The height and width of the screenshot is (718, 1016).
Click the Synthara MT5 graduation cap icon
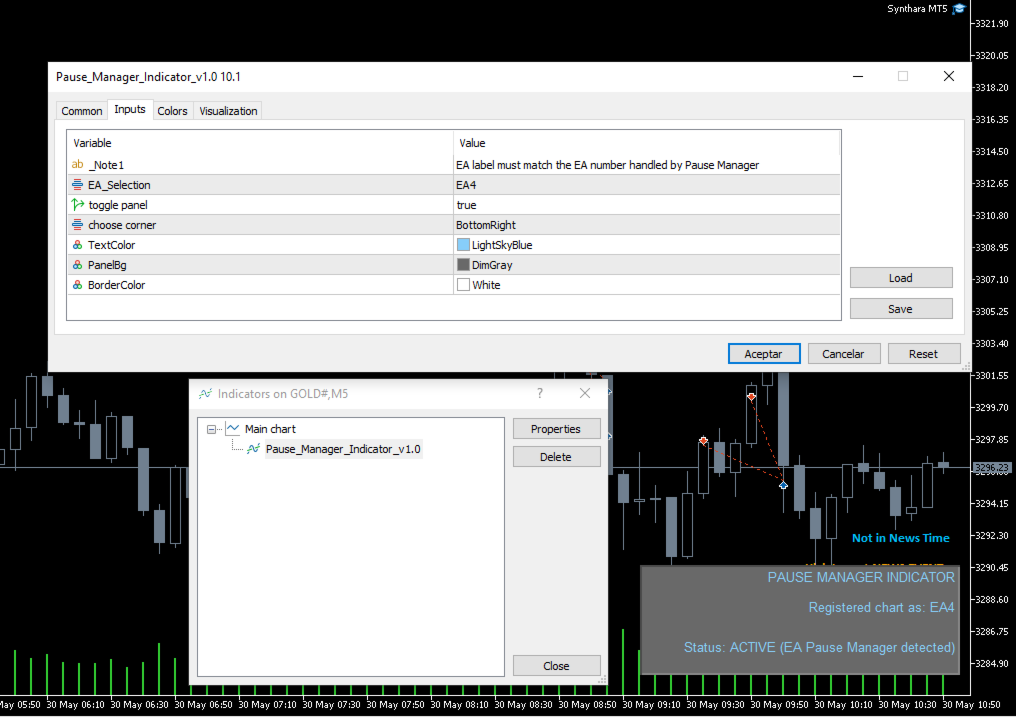tap(959, 8)
